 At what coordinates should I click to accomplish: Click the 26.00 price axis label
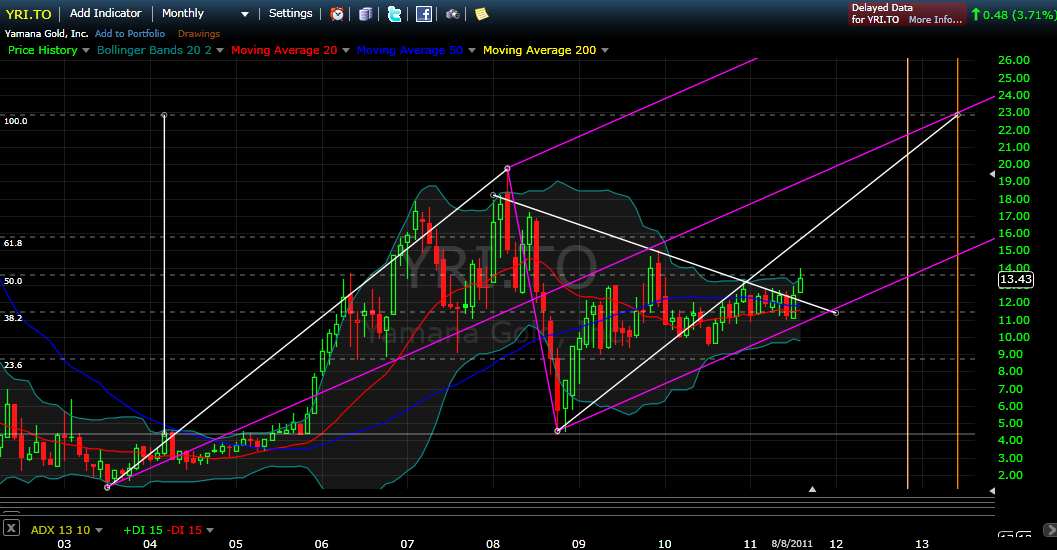pyautogui.click(x=1014, y=61)
